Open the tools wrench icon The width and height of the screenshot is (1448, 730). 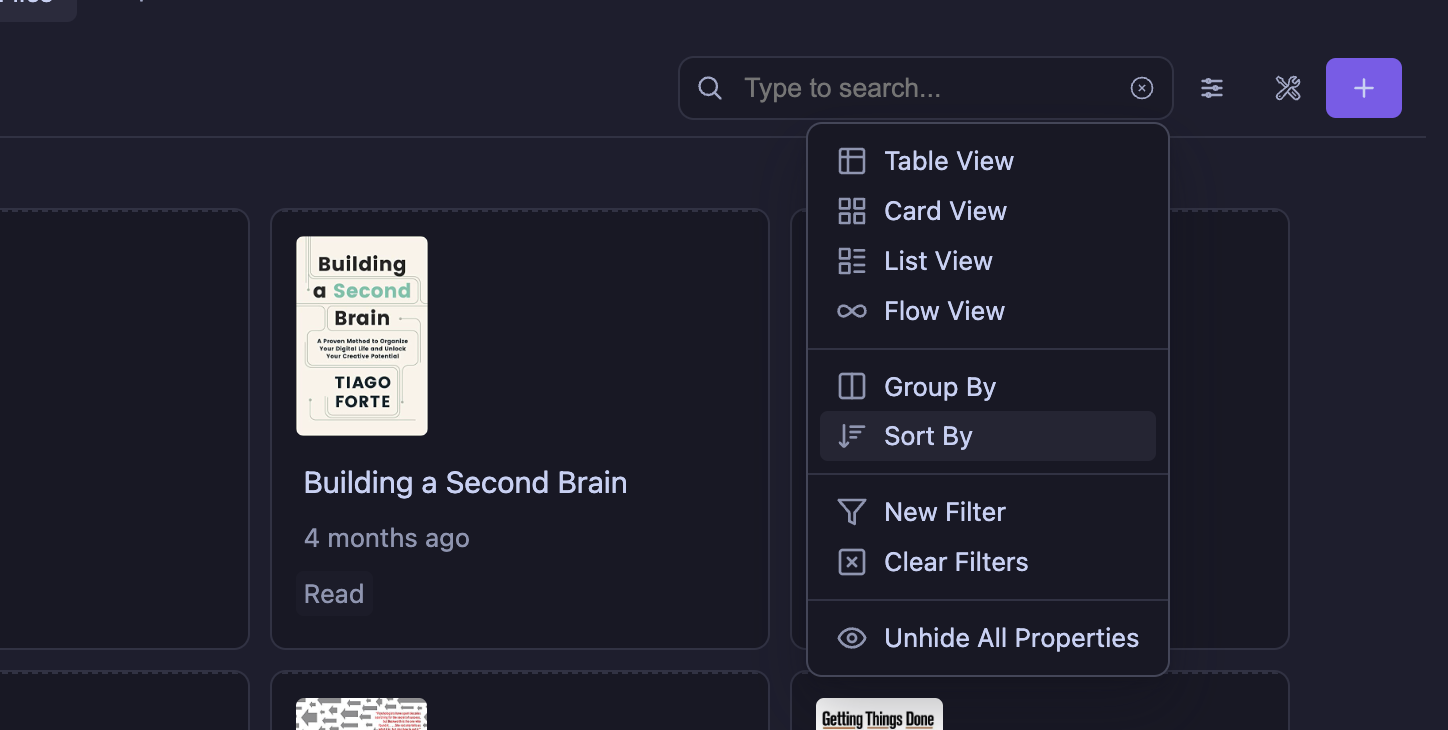[1288, 88]
